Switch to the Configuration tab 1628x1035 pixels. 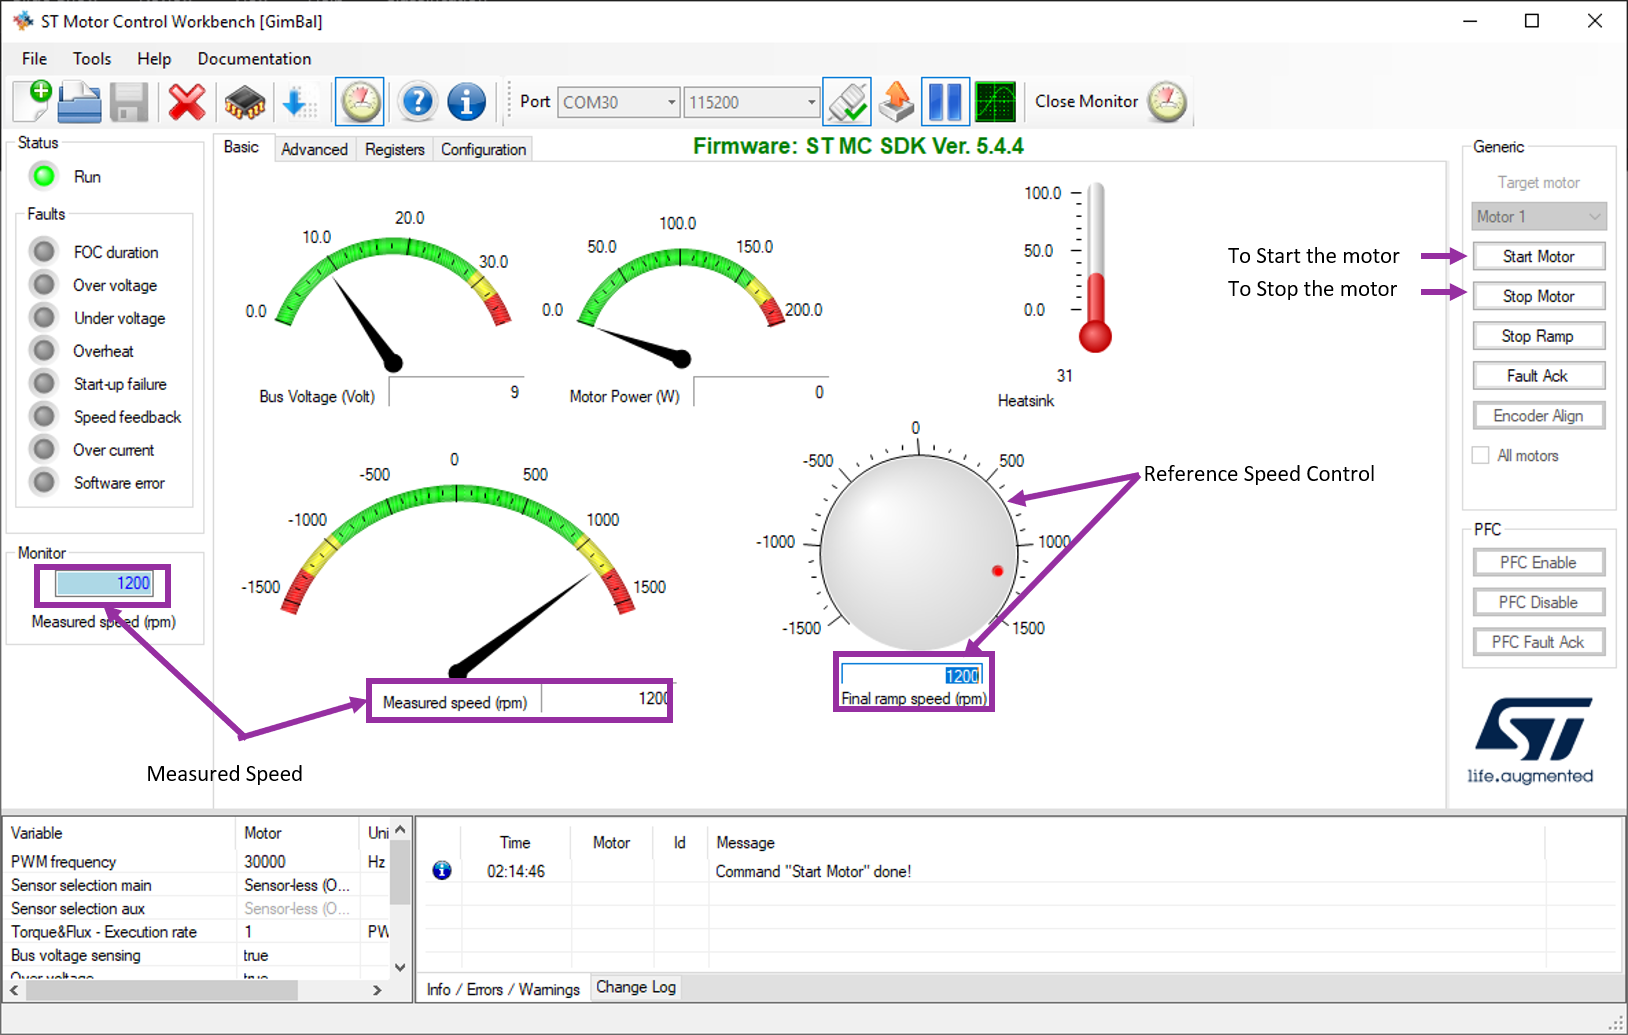pyautogui.click(x=483, y=149)
